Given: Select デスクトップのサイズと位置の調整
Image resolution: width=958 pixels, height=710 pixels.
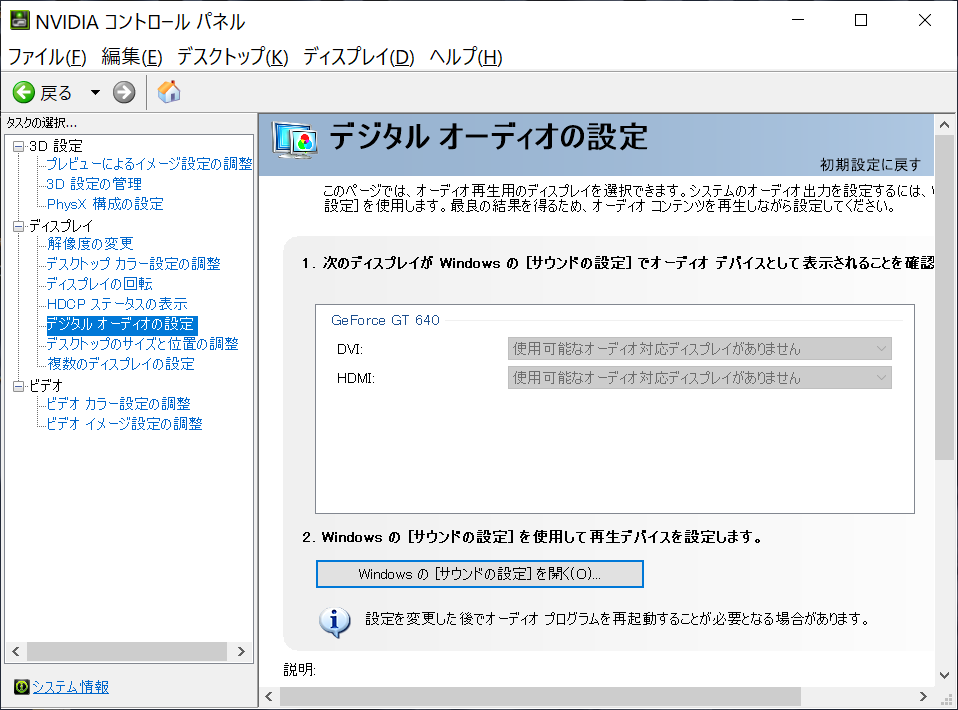Looking at the screenshot, I should (x=142, y=344).
